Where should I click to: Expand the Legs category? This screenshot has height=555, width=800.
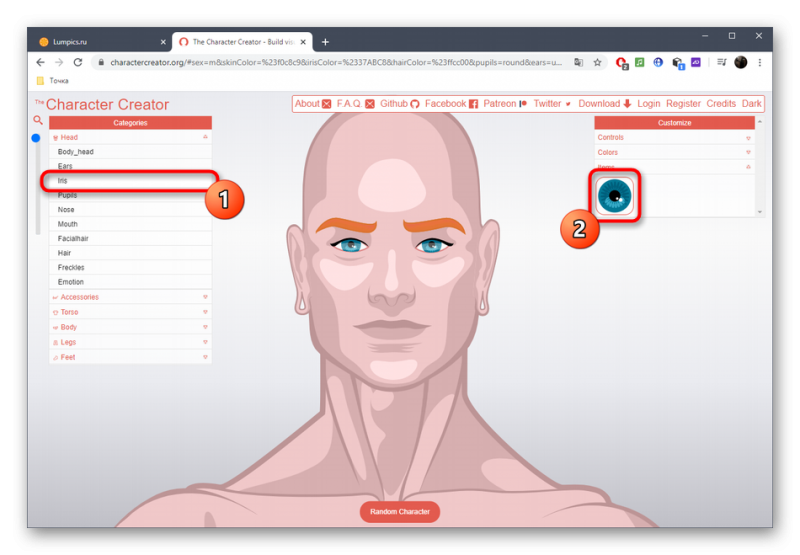pyautogui.click(x=130, y=342)
